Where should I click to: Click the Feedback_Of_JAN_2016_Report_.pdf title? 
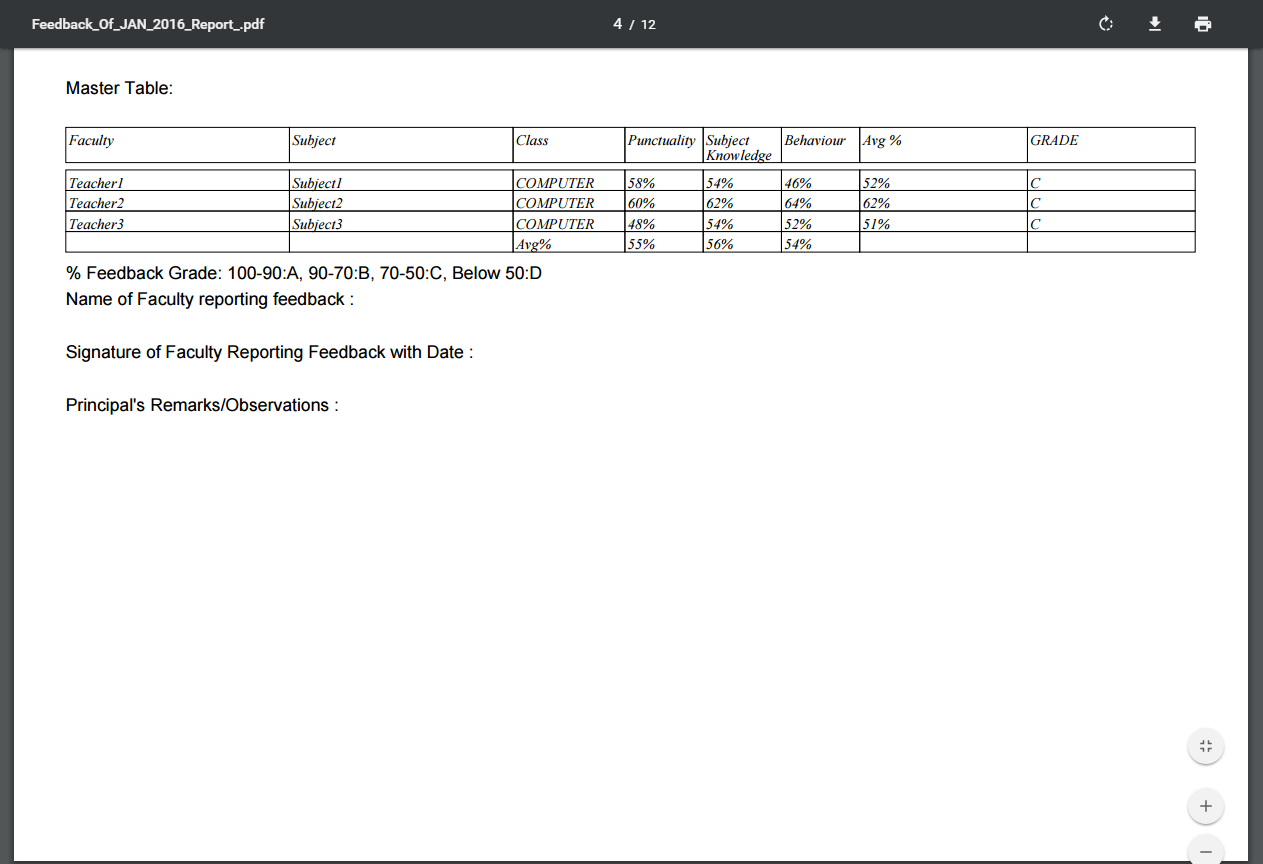click(x=148, y=24)
